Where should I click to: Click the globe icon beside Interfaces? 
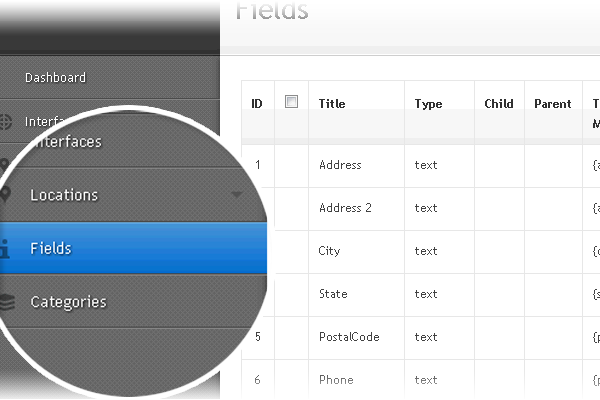[x=5, y=122]
